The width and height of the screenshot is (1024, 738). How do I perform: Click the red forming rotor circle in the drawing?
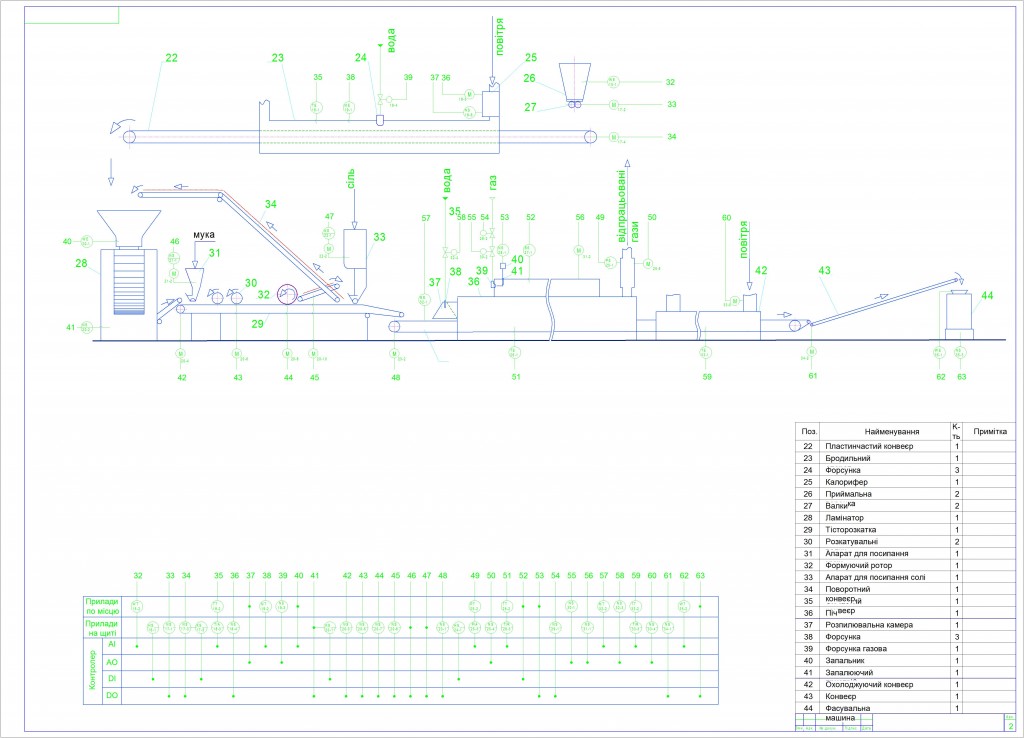(287, 295)
